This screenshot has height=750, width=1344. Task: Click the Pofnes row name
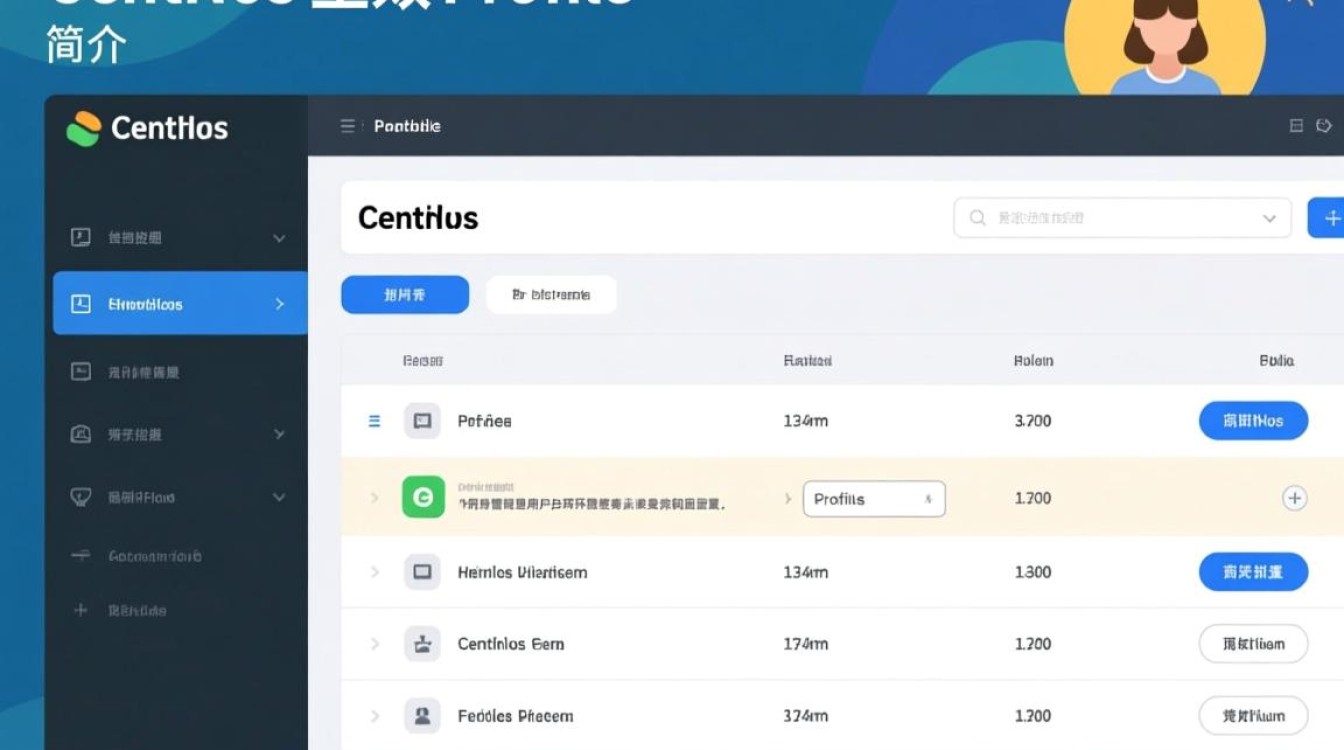tap(484, 421)
